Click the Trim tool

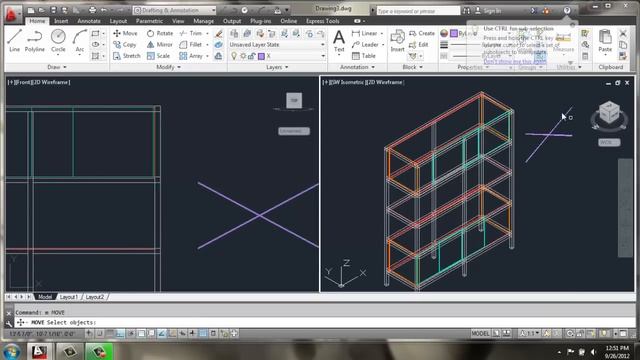click(191, 33)
